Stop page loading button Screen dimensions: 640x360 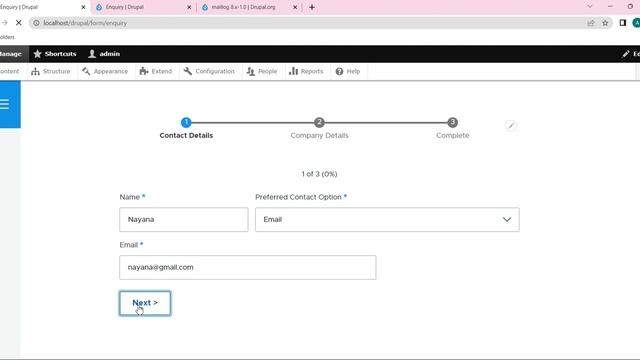18,23
